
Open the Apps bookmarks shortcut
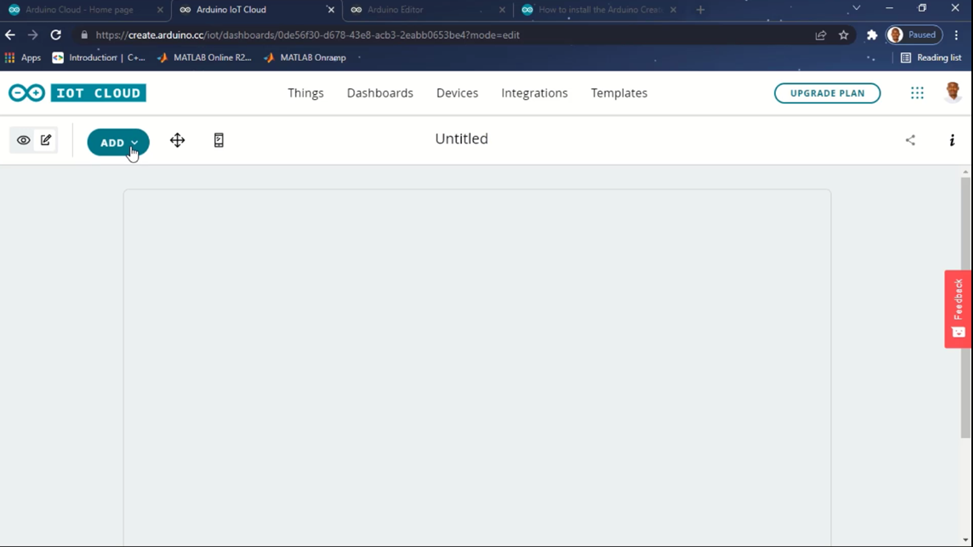[23, 57]
